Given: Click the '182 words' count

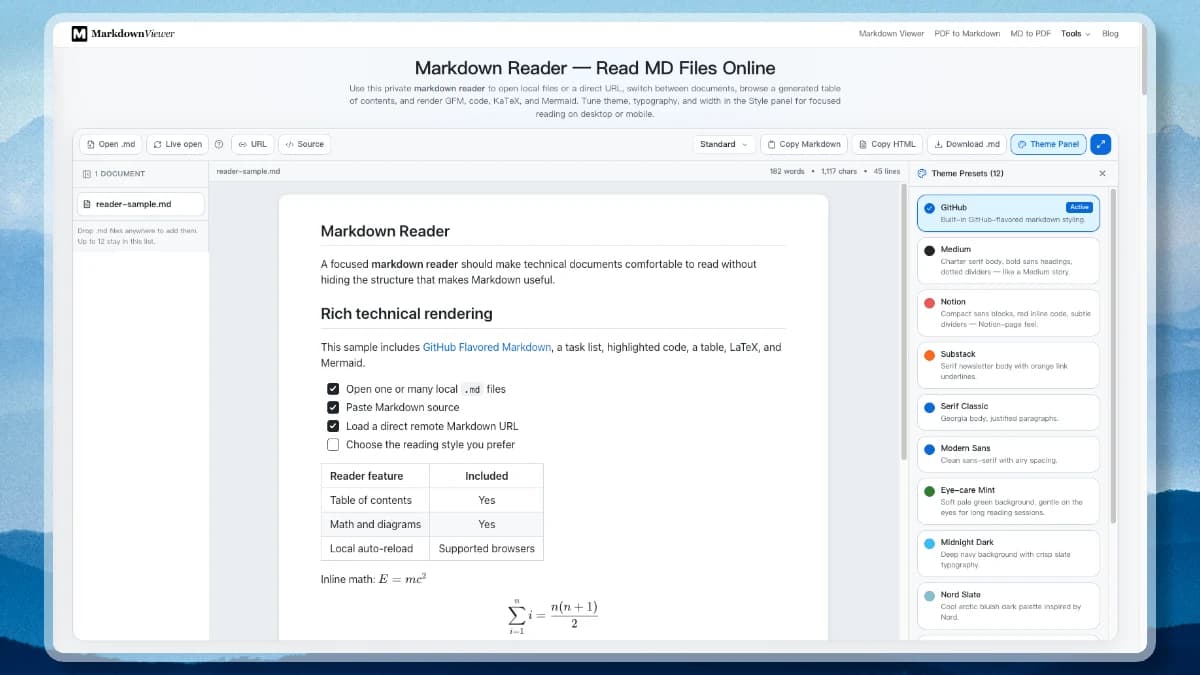Looking at the screenshot, I should coord(787,172).
